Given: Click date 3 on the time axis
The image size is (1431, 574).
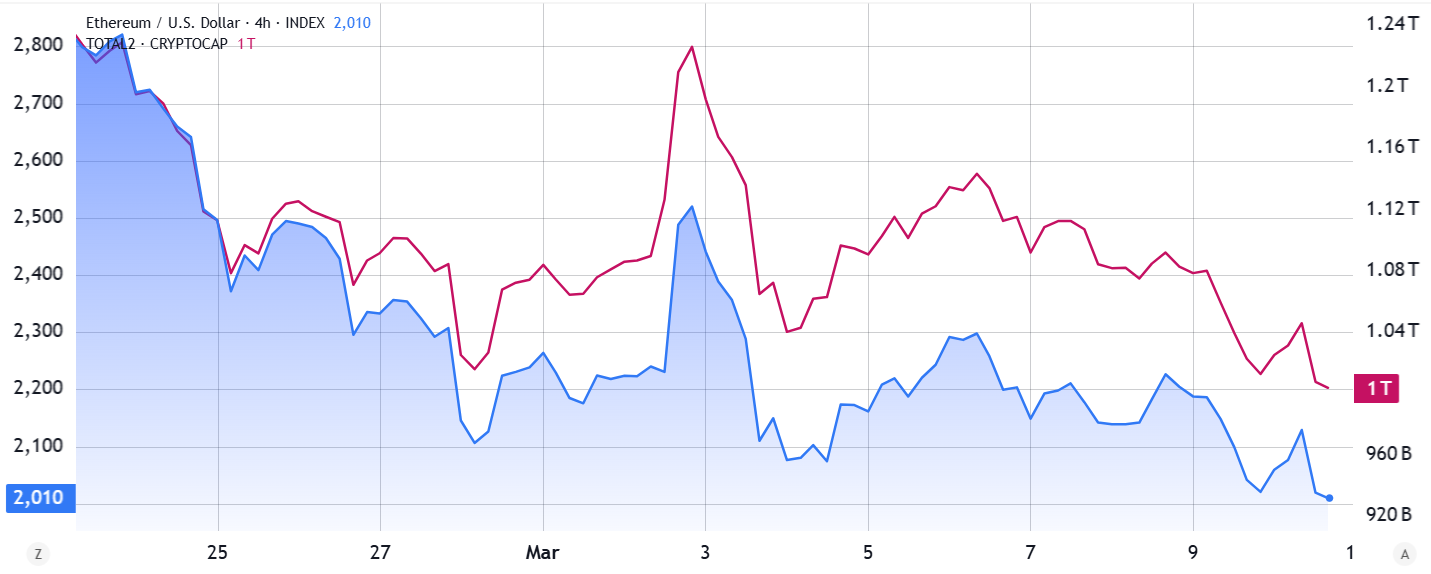Looking at the screenshot, I should click(x=706, y=552).
